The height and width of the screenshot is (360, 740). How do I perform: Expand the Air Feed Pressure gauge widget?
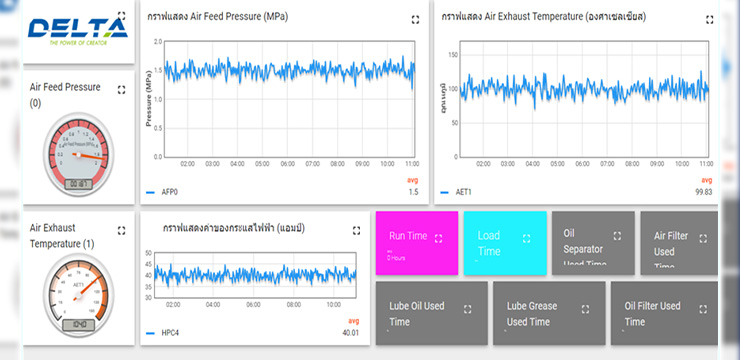(121, 90)
